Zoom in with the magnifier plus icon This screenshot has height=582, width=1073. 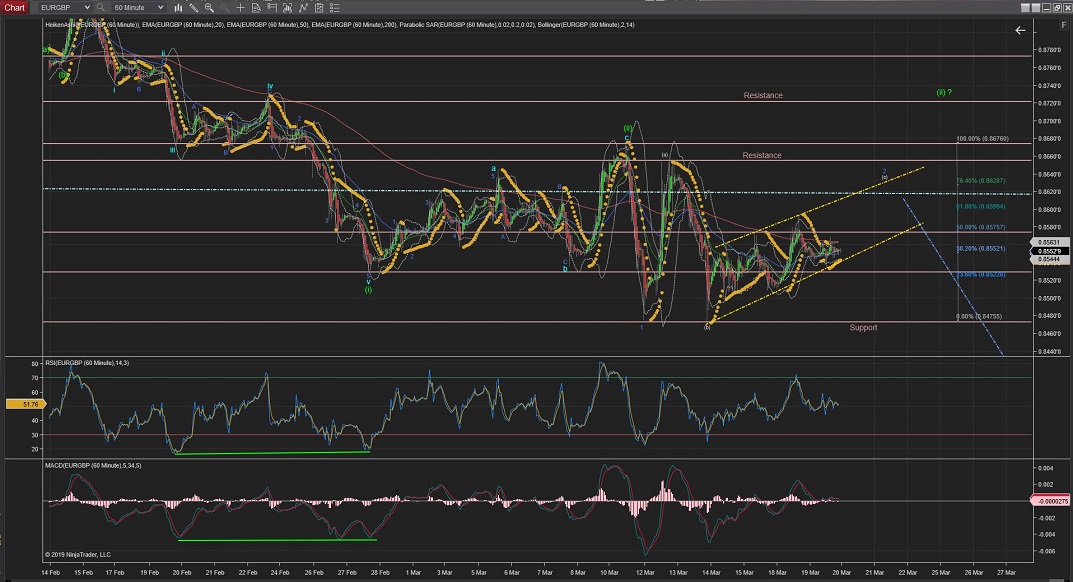pos(209,8)
